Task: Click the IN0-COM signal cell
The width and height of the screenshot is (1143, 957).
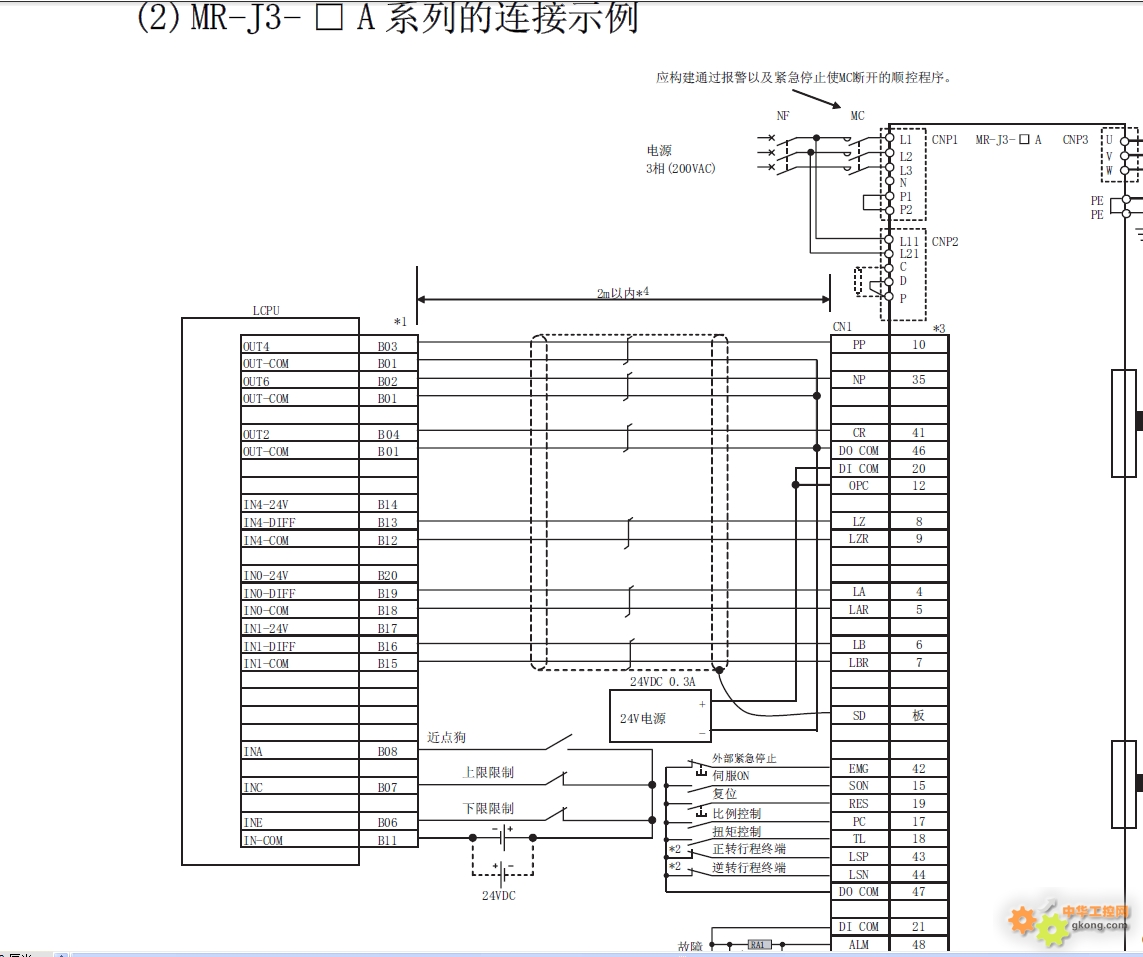Action: tap(300, 610)
